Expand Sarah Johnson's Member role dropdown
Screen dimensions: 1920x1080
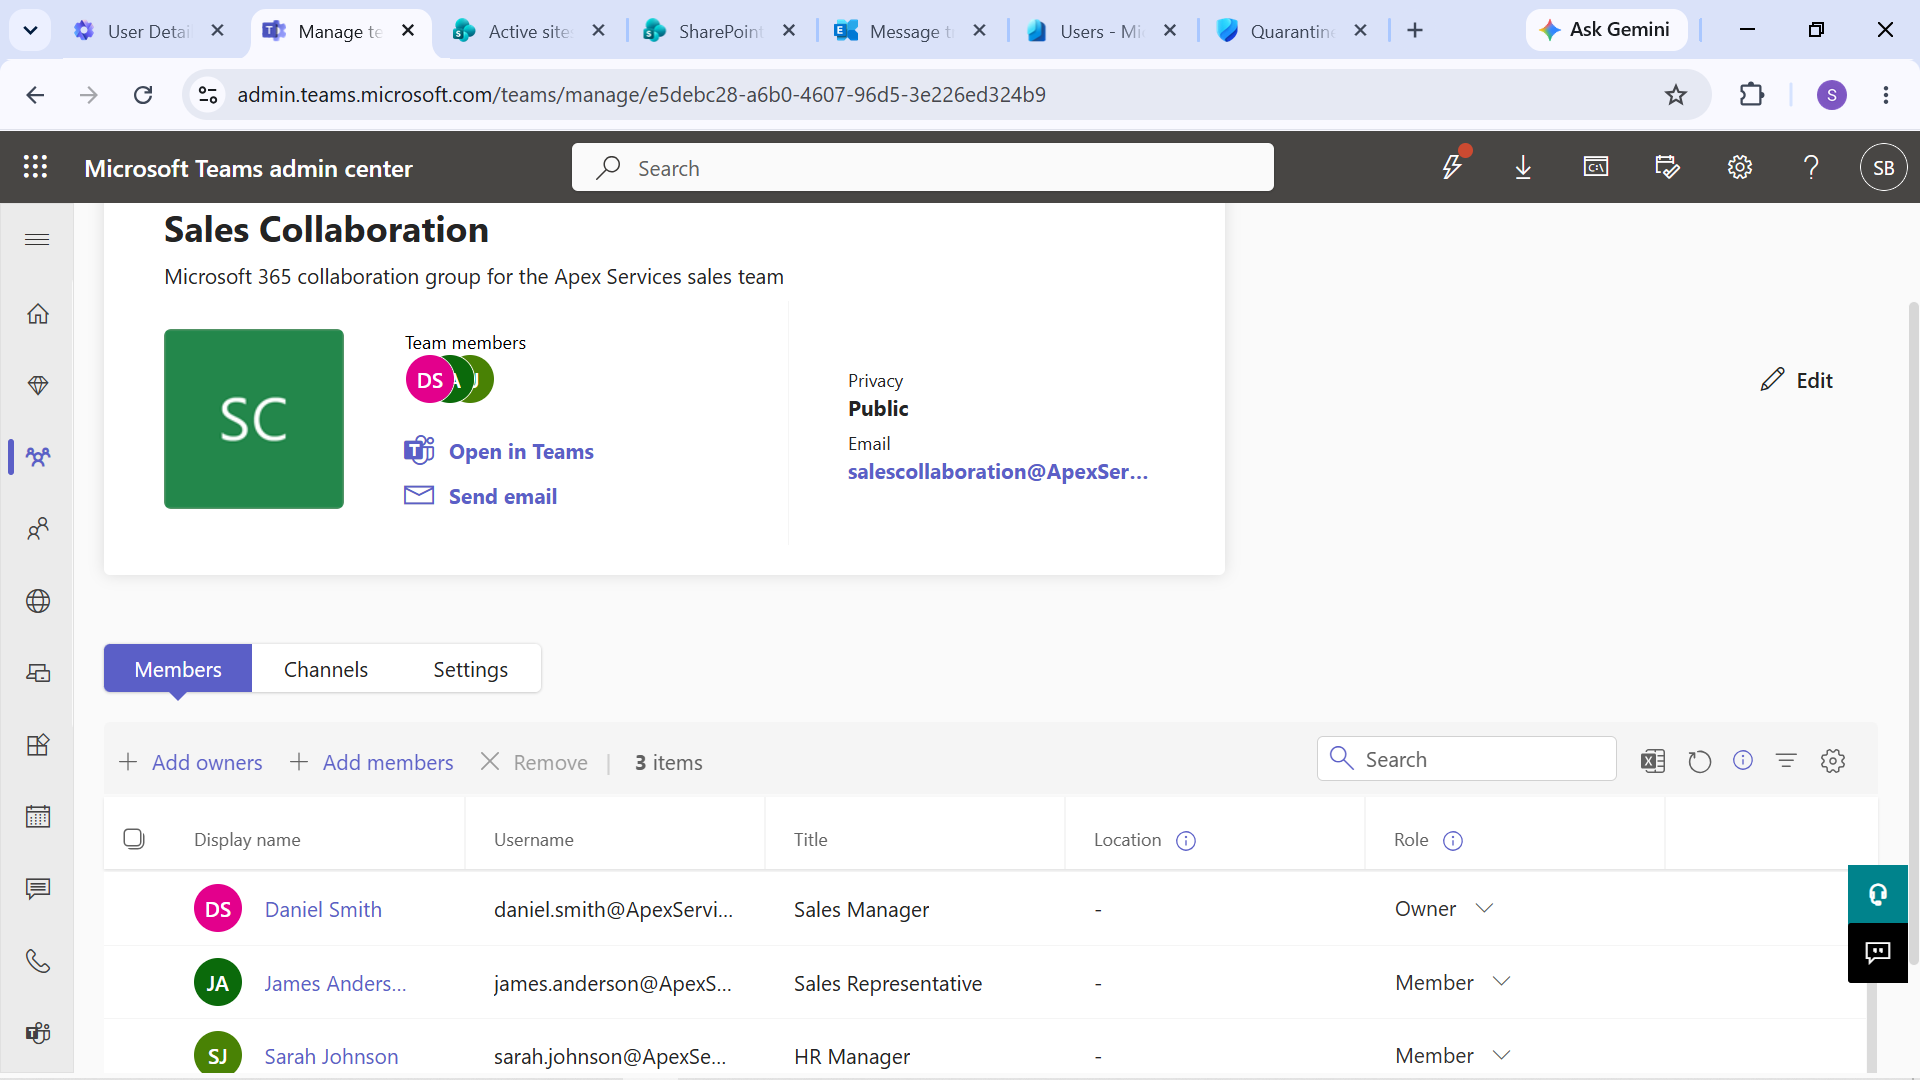pos(1501,1055)
